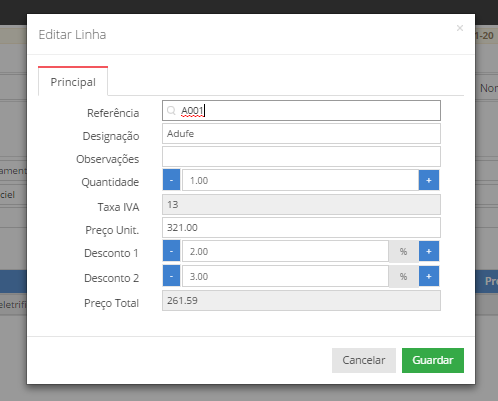Viewport: 498px width, 401px height.
Task: Decrease Desconto 1 with minus button
Action: pyautogui.click(x=171, y=251)
